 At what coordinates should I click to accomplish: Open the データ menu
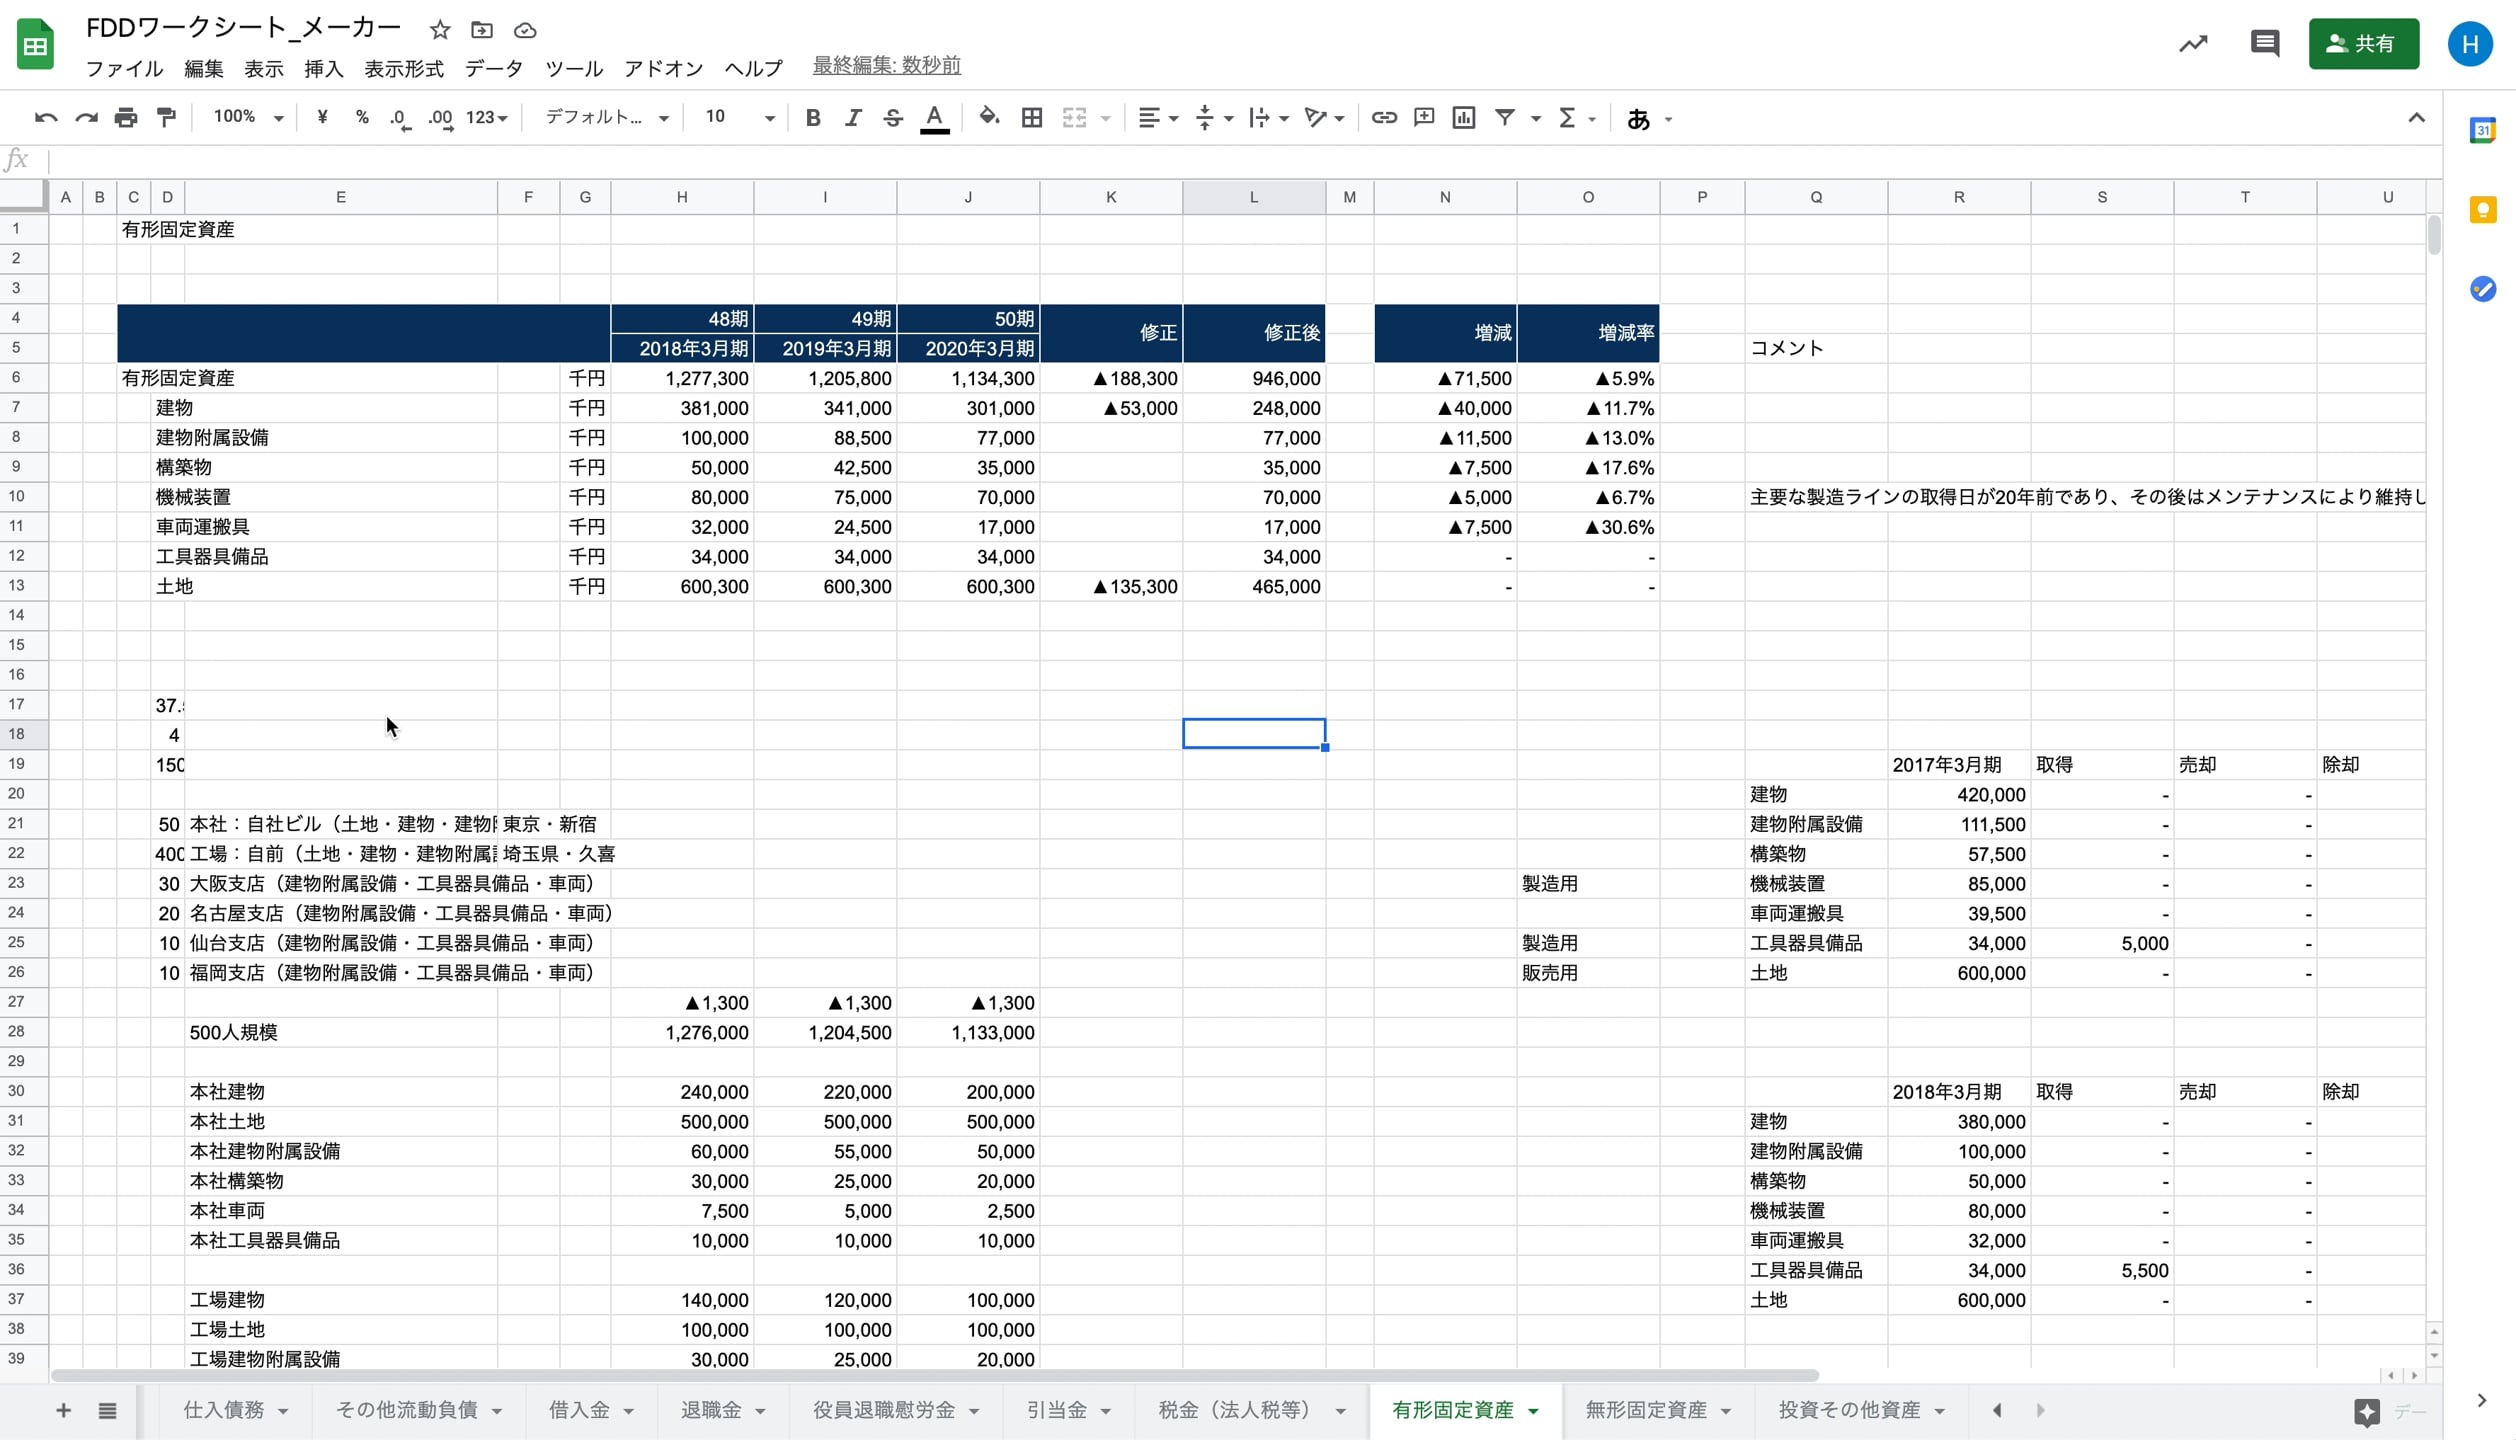pyautogui.click(x=493, y=68)
